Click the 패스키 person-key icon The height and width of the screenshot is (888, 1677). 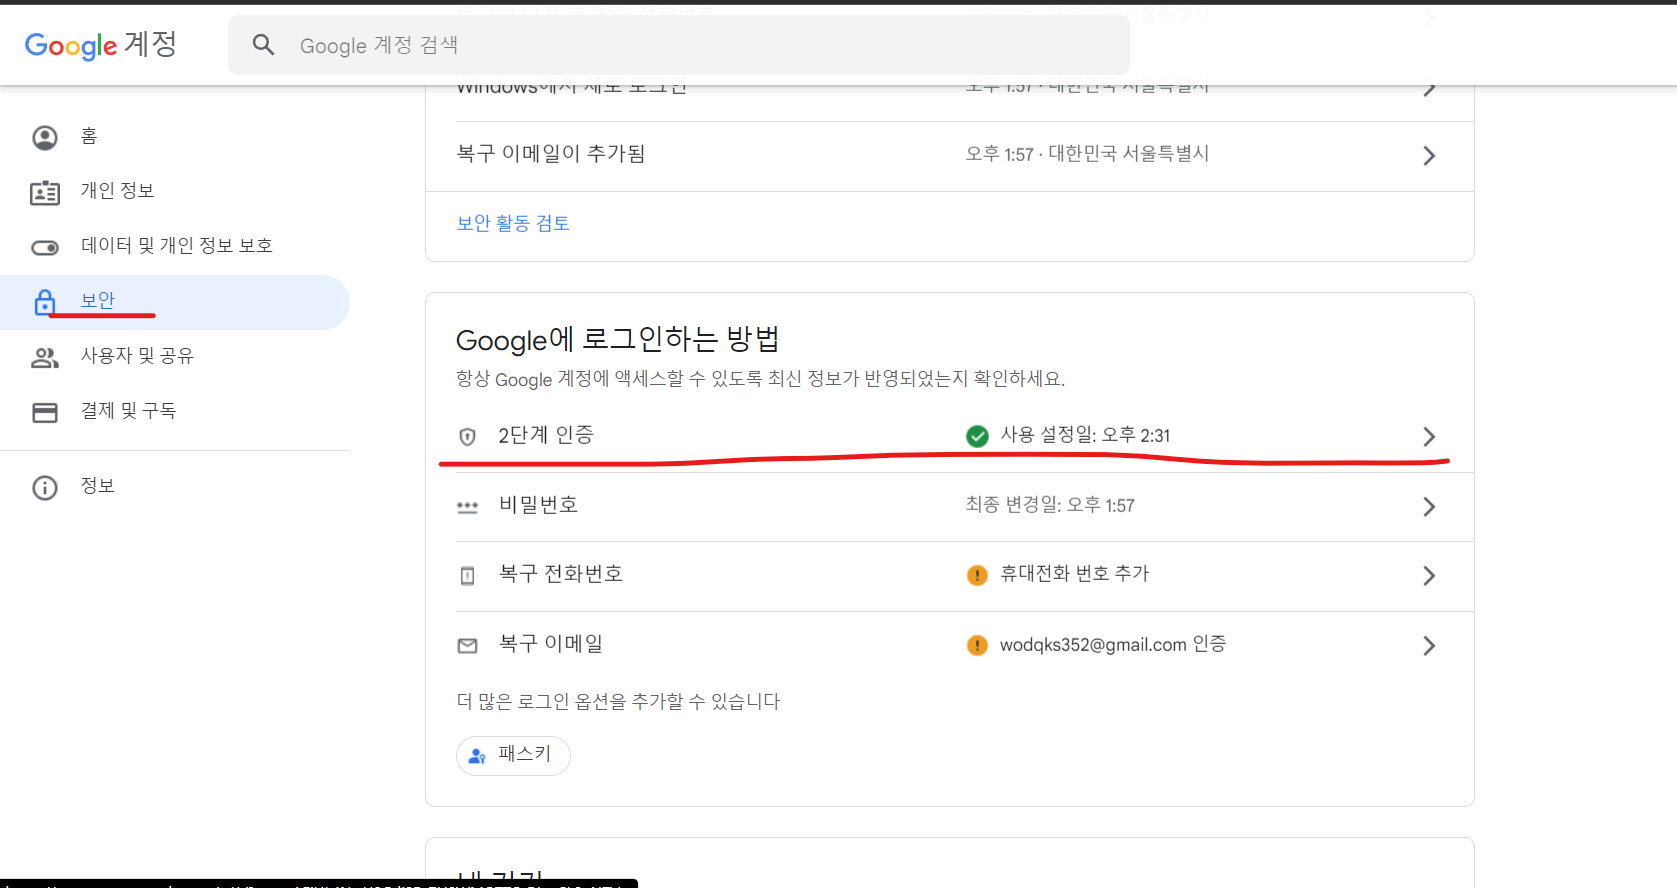(x=478, y=756)
